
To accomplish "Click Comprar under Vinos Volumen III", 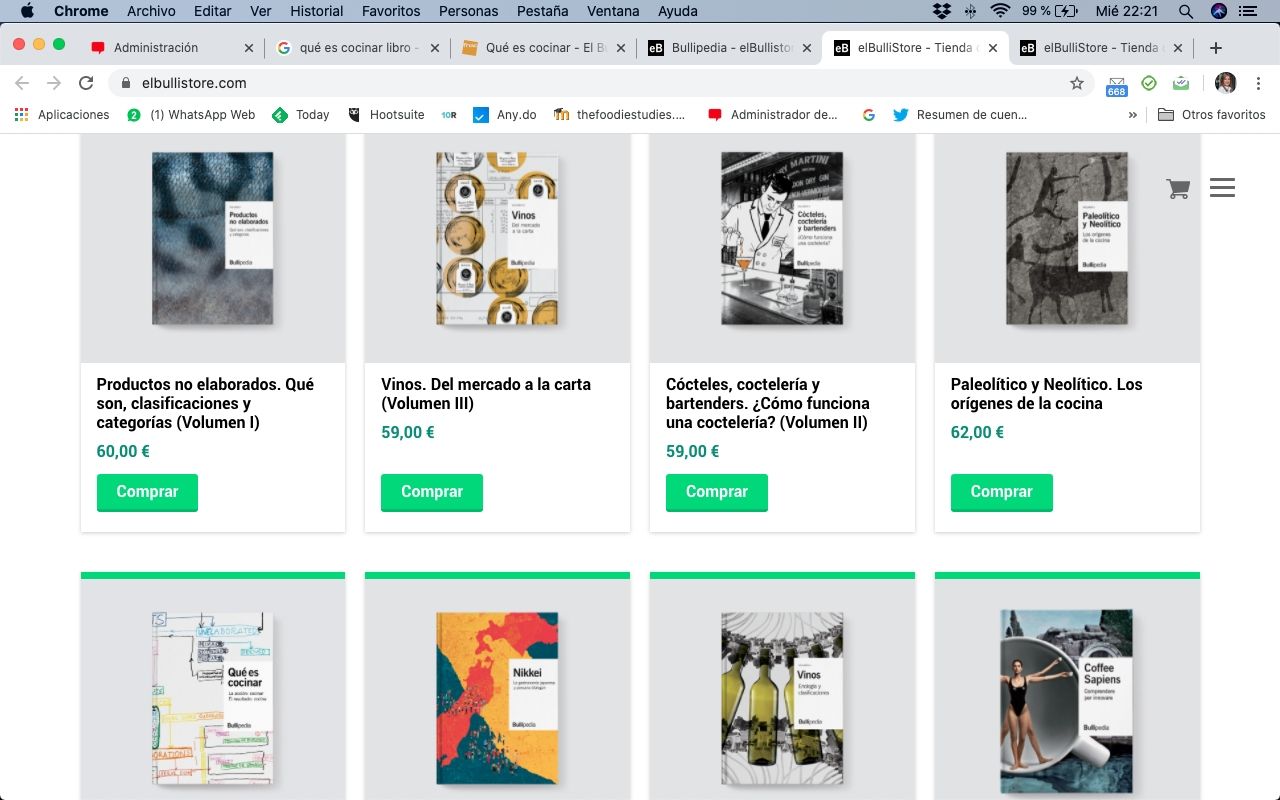I will pyautogui.click(x=432, y=492).
